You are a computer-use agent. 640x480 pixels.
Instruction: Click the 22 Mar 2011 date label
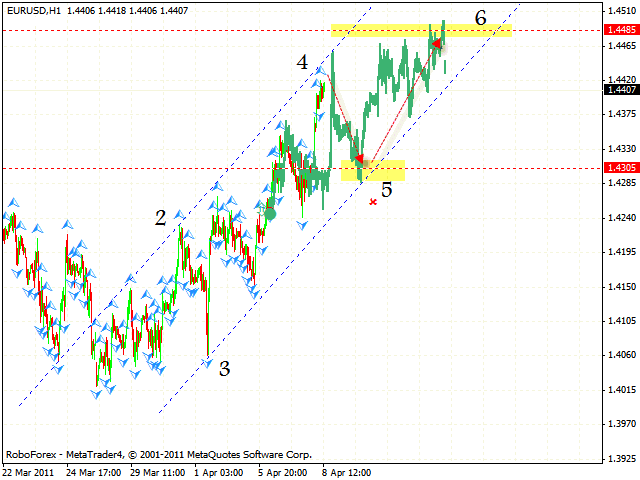point(29,473)
